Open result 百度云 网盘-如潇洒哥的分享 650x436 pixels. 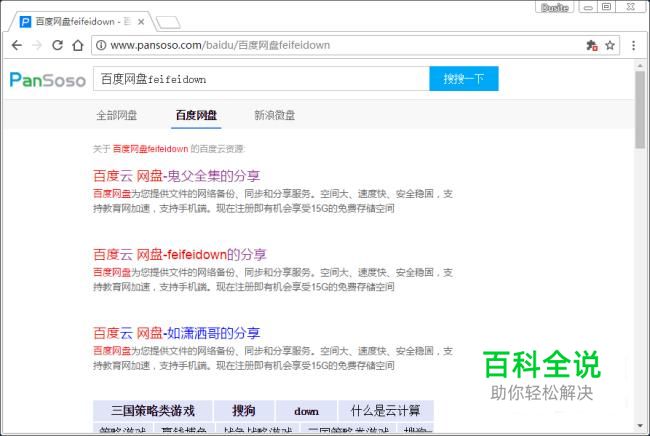[x=177, y=333]
